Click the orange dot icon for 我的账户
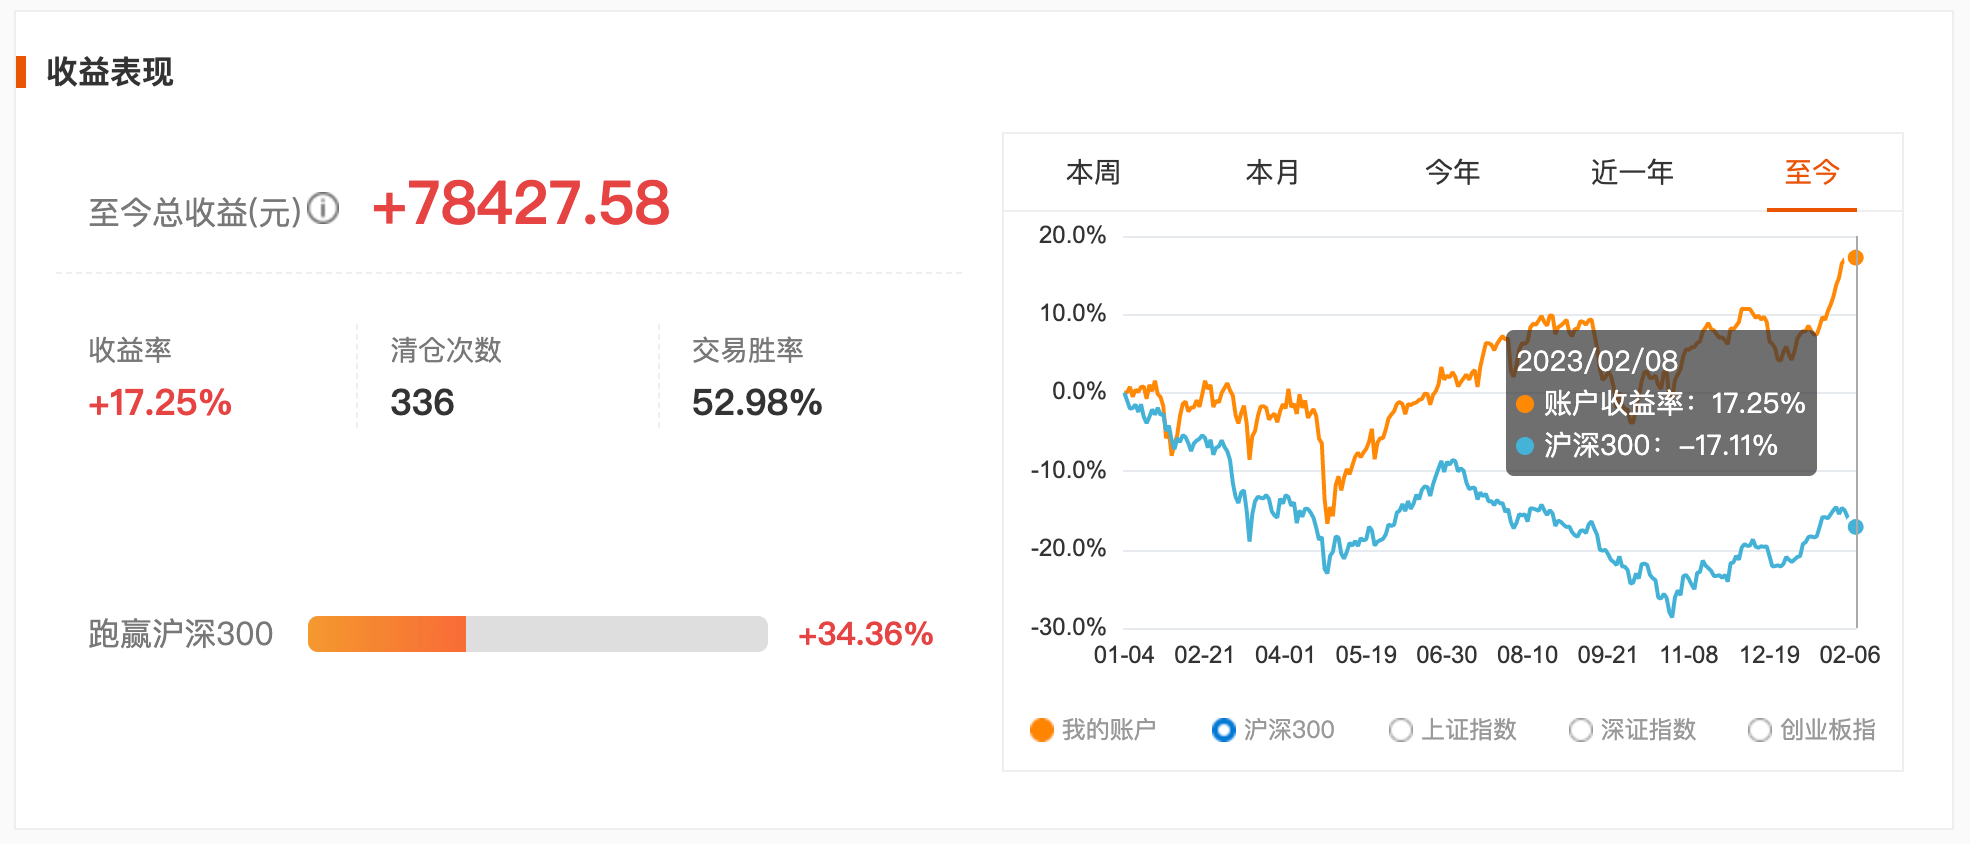Screen dimensions: 1970x844 click(x=1040, y=730)
